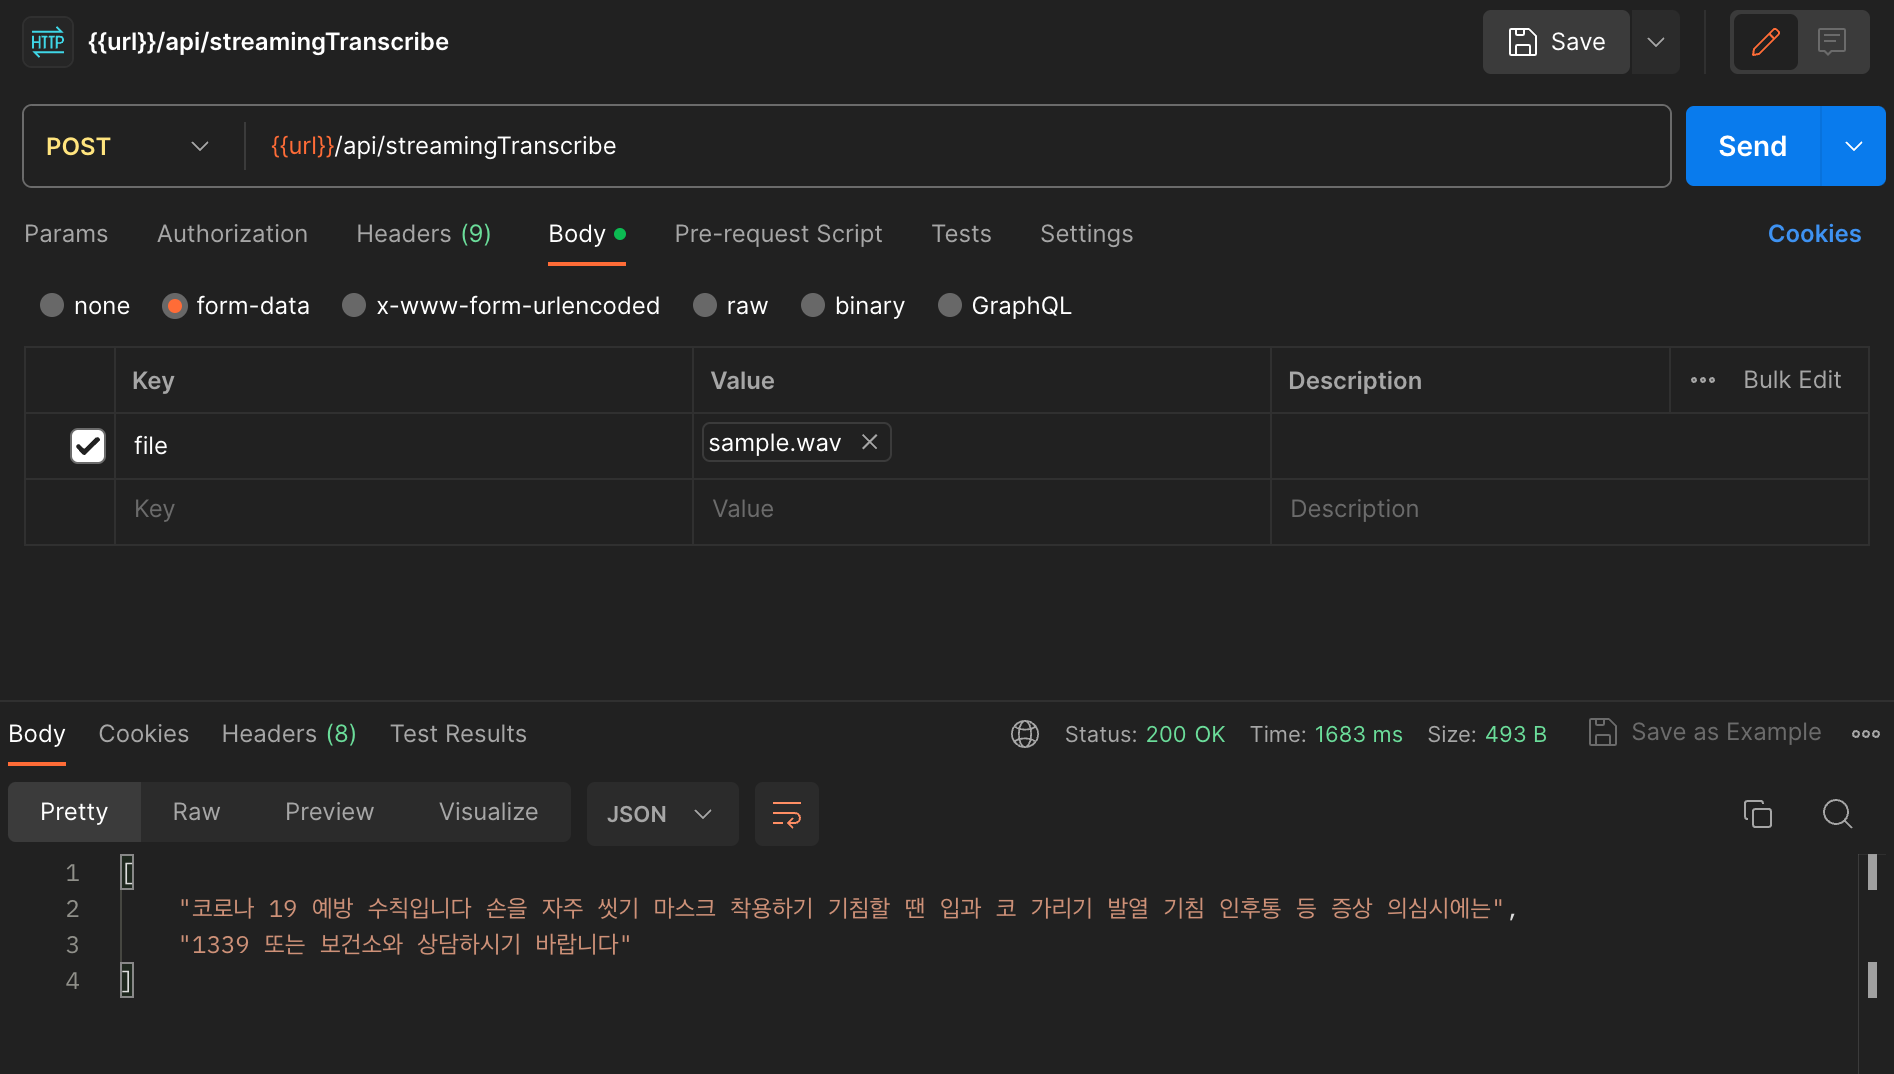Click the Status 200 OK text
The height and width of the screenshot is (1074, 1894).
pyautogui.click(x=1145, y=734)
